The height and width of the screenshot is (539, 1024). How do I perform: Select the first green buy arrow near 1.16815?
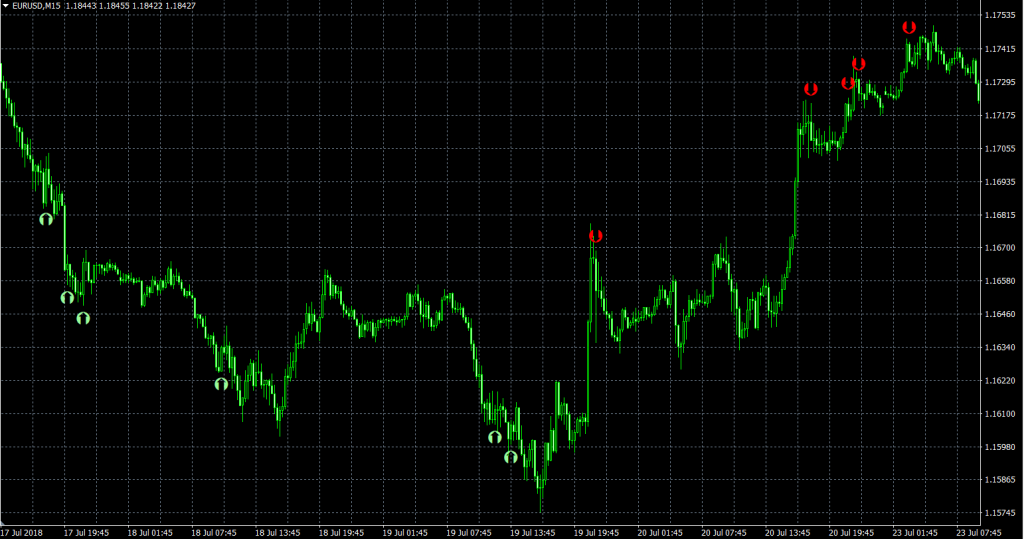tap(46, 220)
